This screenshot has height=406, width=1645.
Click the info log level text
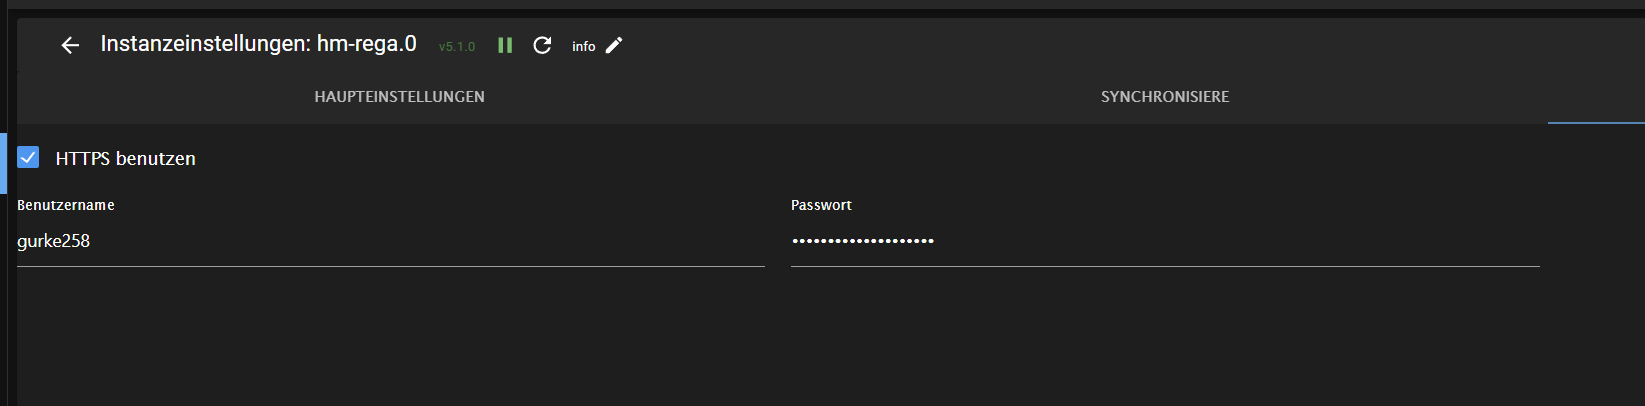click(x=583, y=46)
